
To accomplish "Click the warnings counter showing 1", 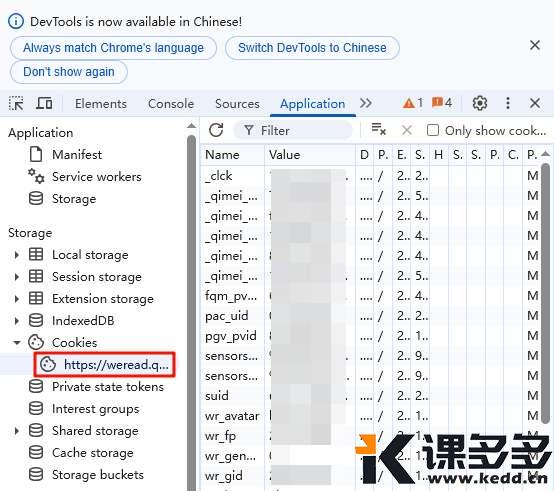I will pos(413,103).
